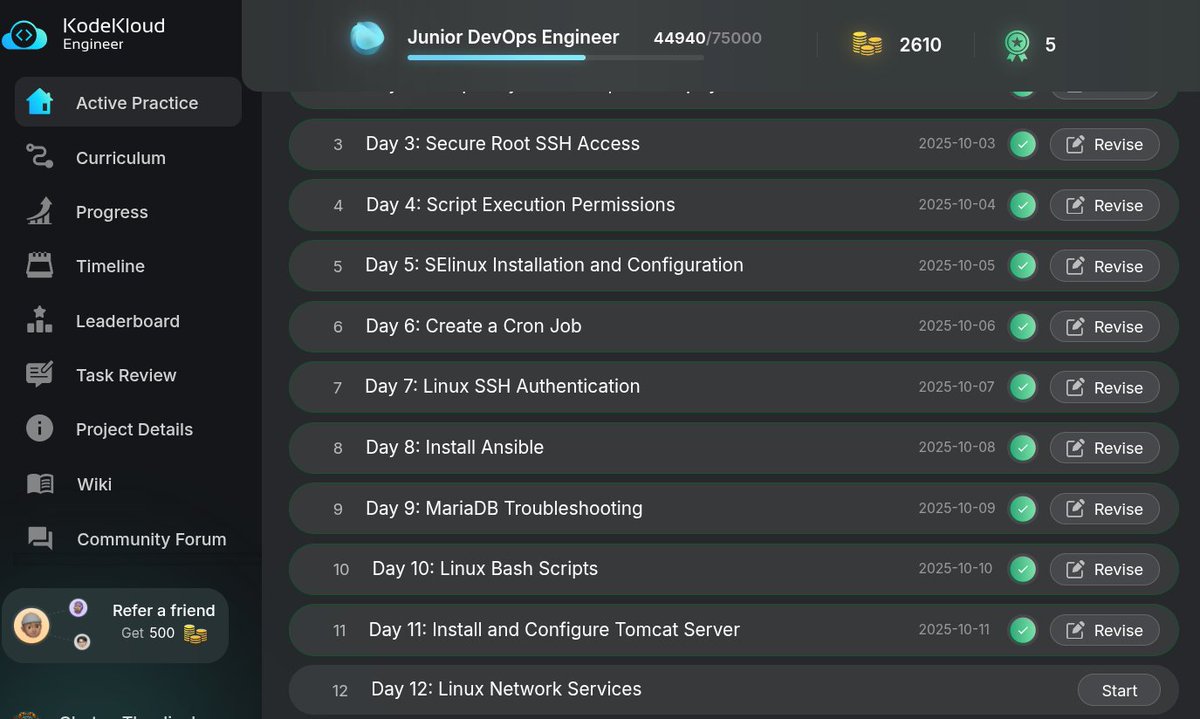Revise Day 8 Install Ansible

1104,448
